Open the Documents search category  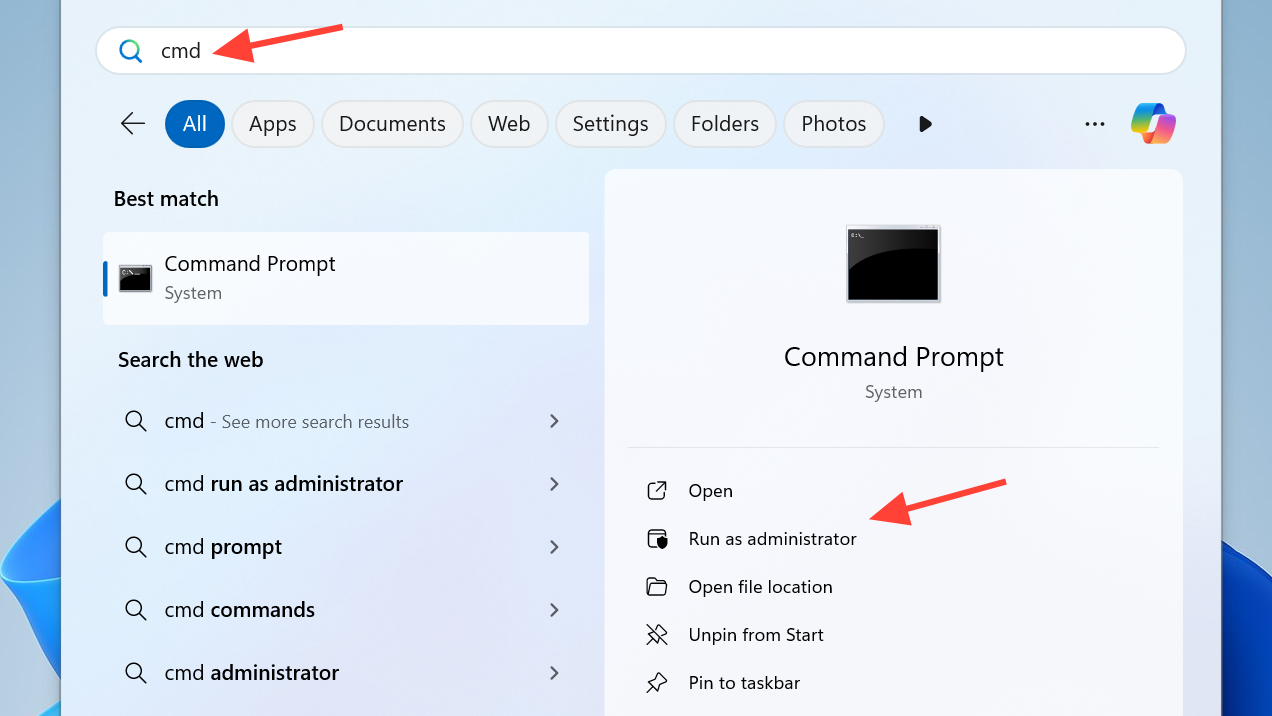(392, 123)
